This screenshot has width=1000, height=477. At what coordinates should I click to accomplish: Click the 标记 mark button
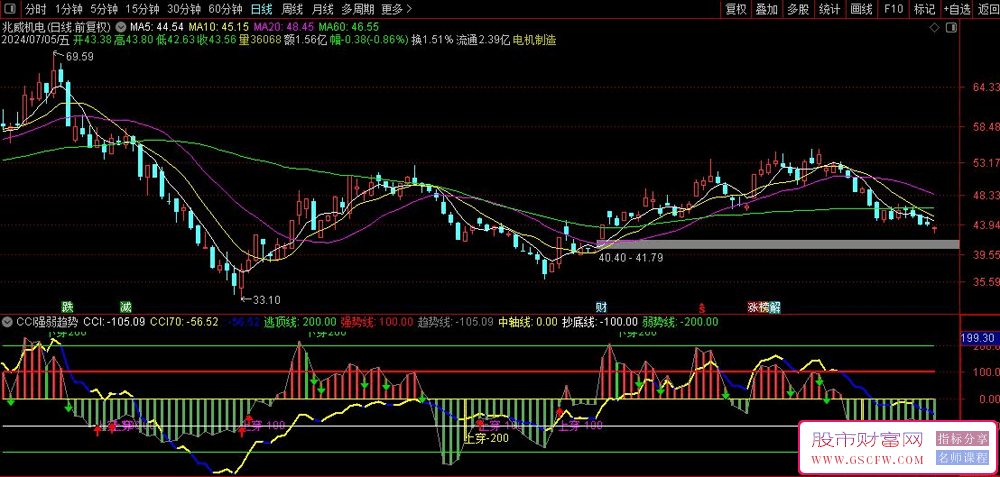coord(924,9)
